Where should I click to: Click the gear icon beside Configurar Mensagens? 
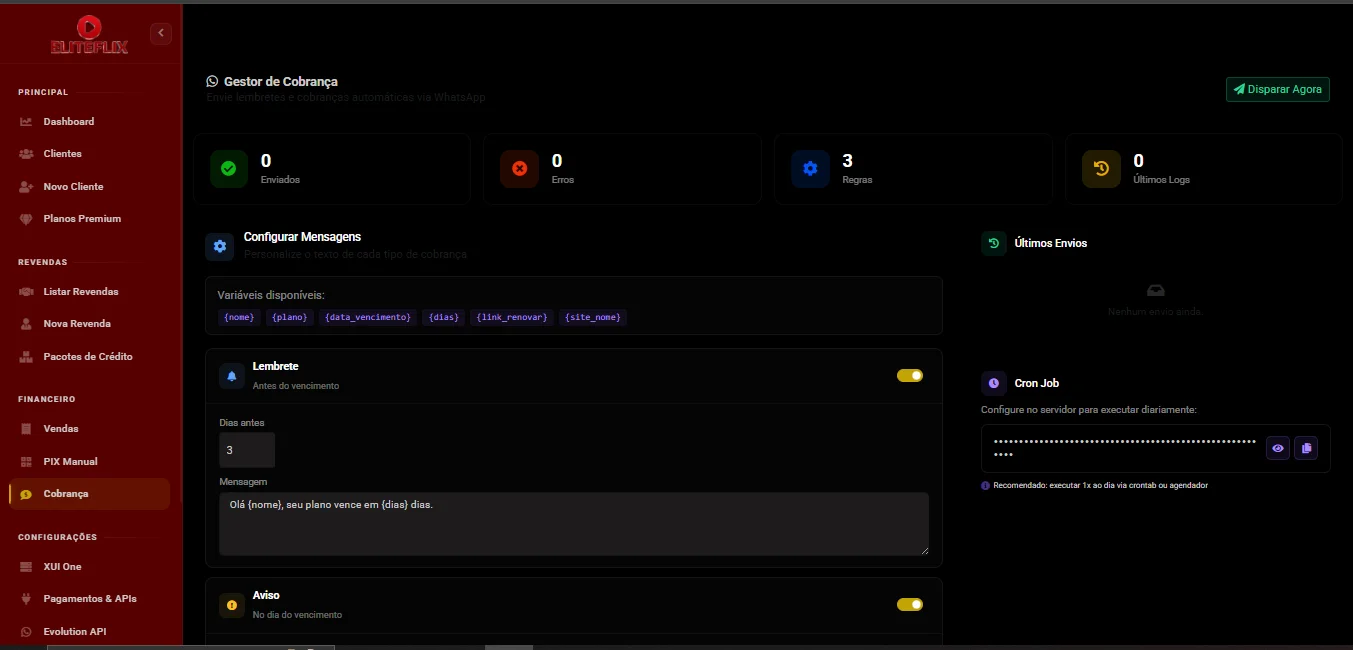click(220, 246)
